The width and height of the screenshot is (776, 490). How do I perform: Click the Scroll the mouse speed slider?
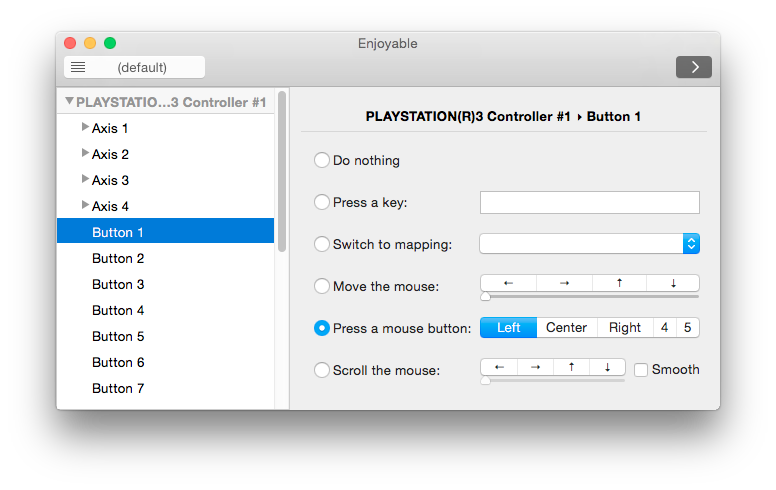(x=553, y=381)
